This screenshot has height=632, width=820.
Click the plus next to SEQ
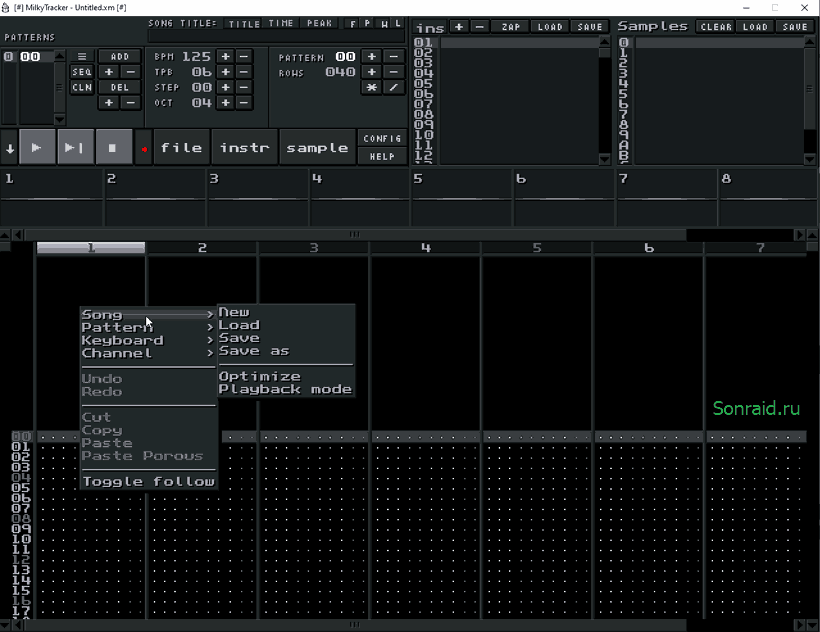coord(109,72)
